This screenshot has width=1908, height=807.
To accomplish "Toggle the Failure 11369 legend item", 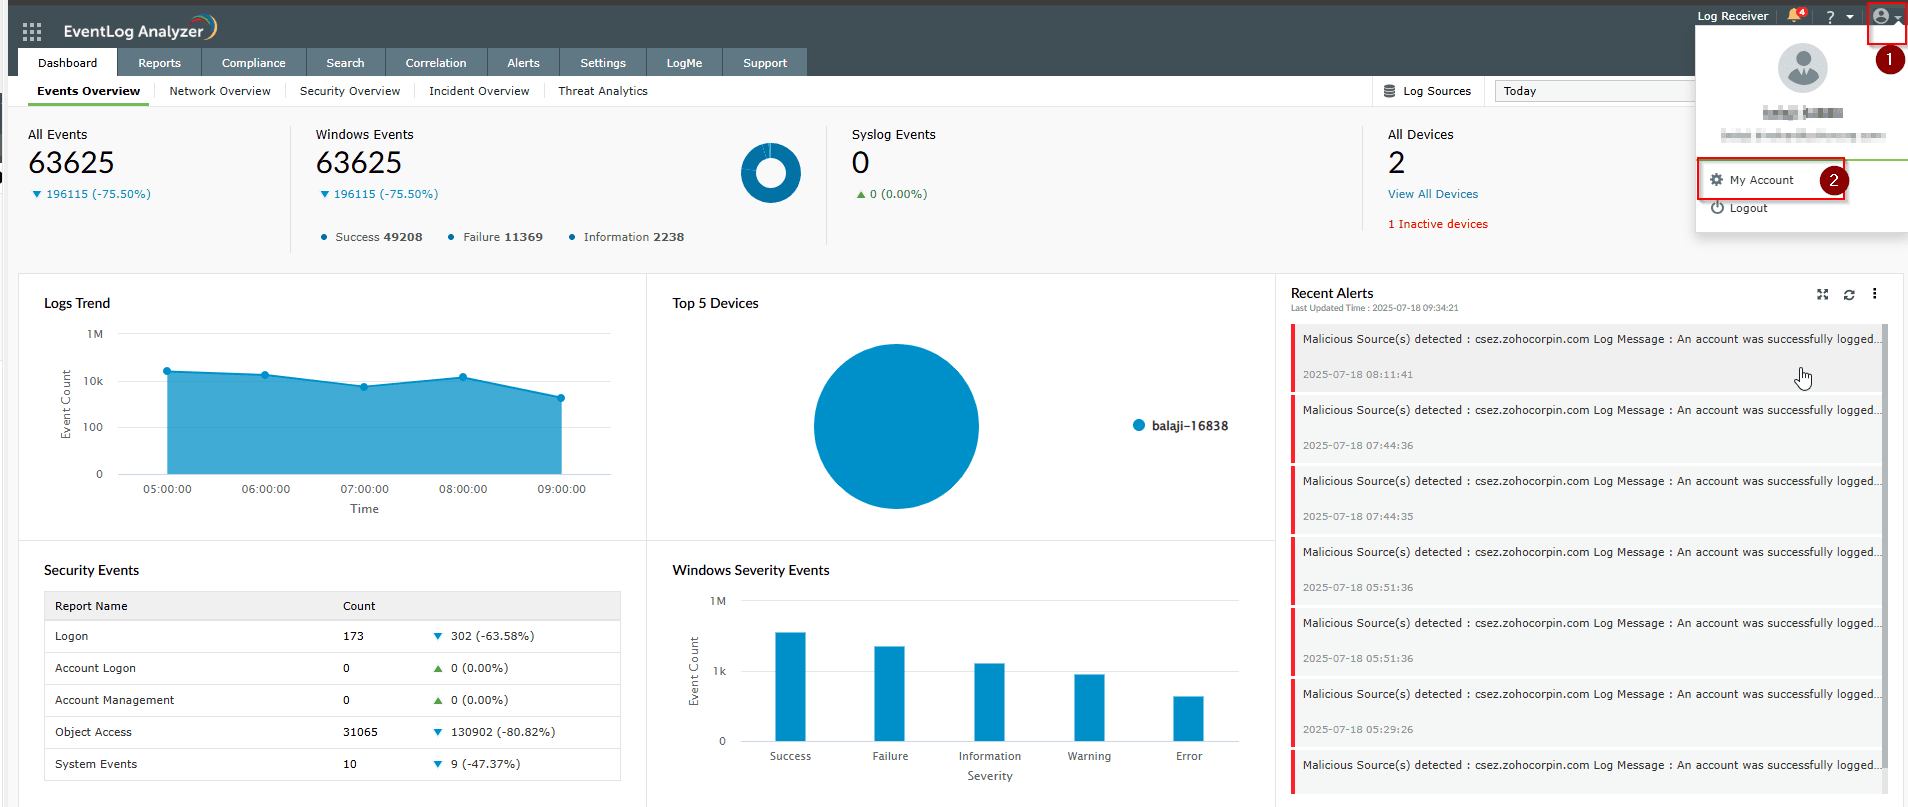I will [495, 237].
